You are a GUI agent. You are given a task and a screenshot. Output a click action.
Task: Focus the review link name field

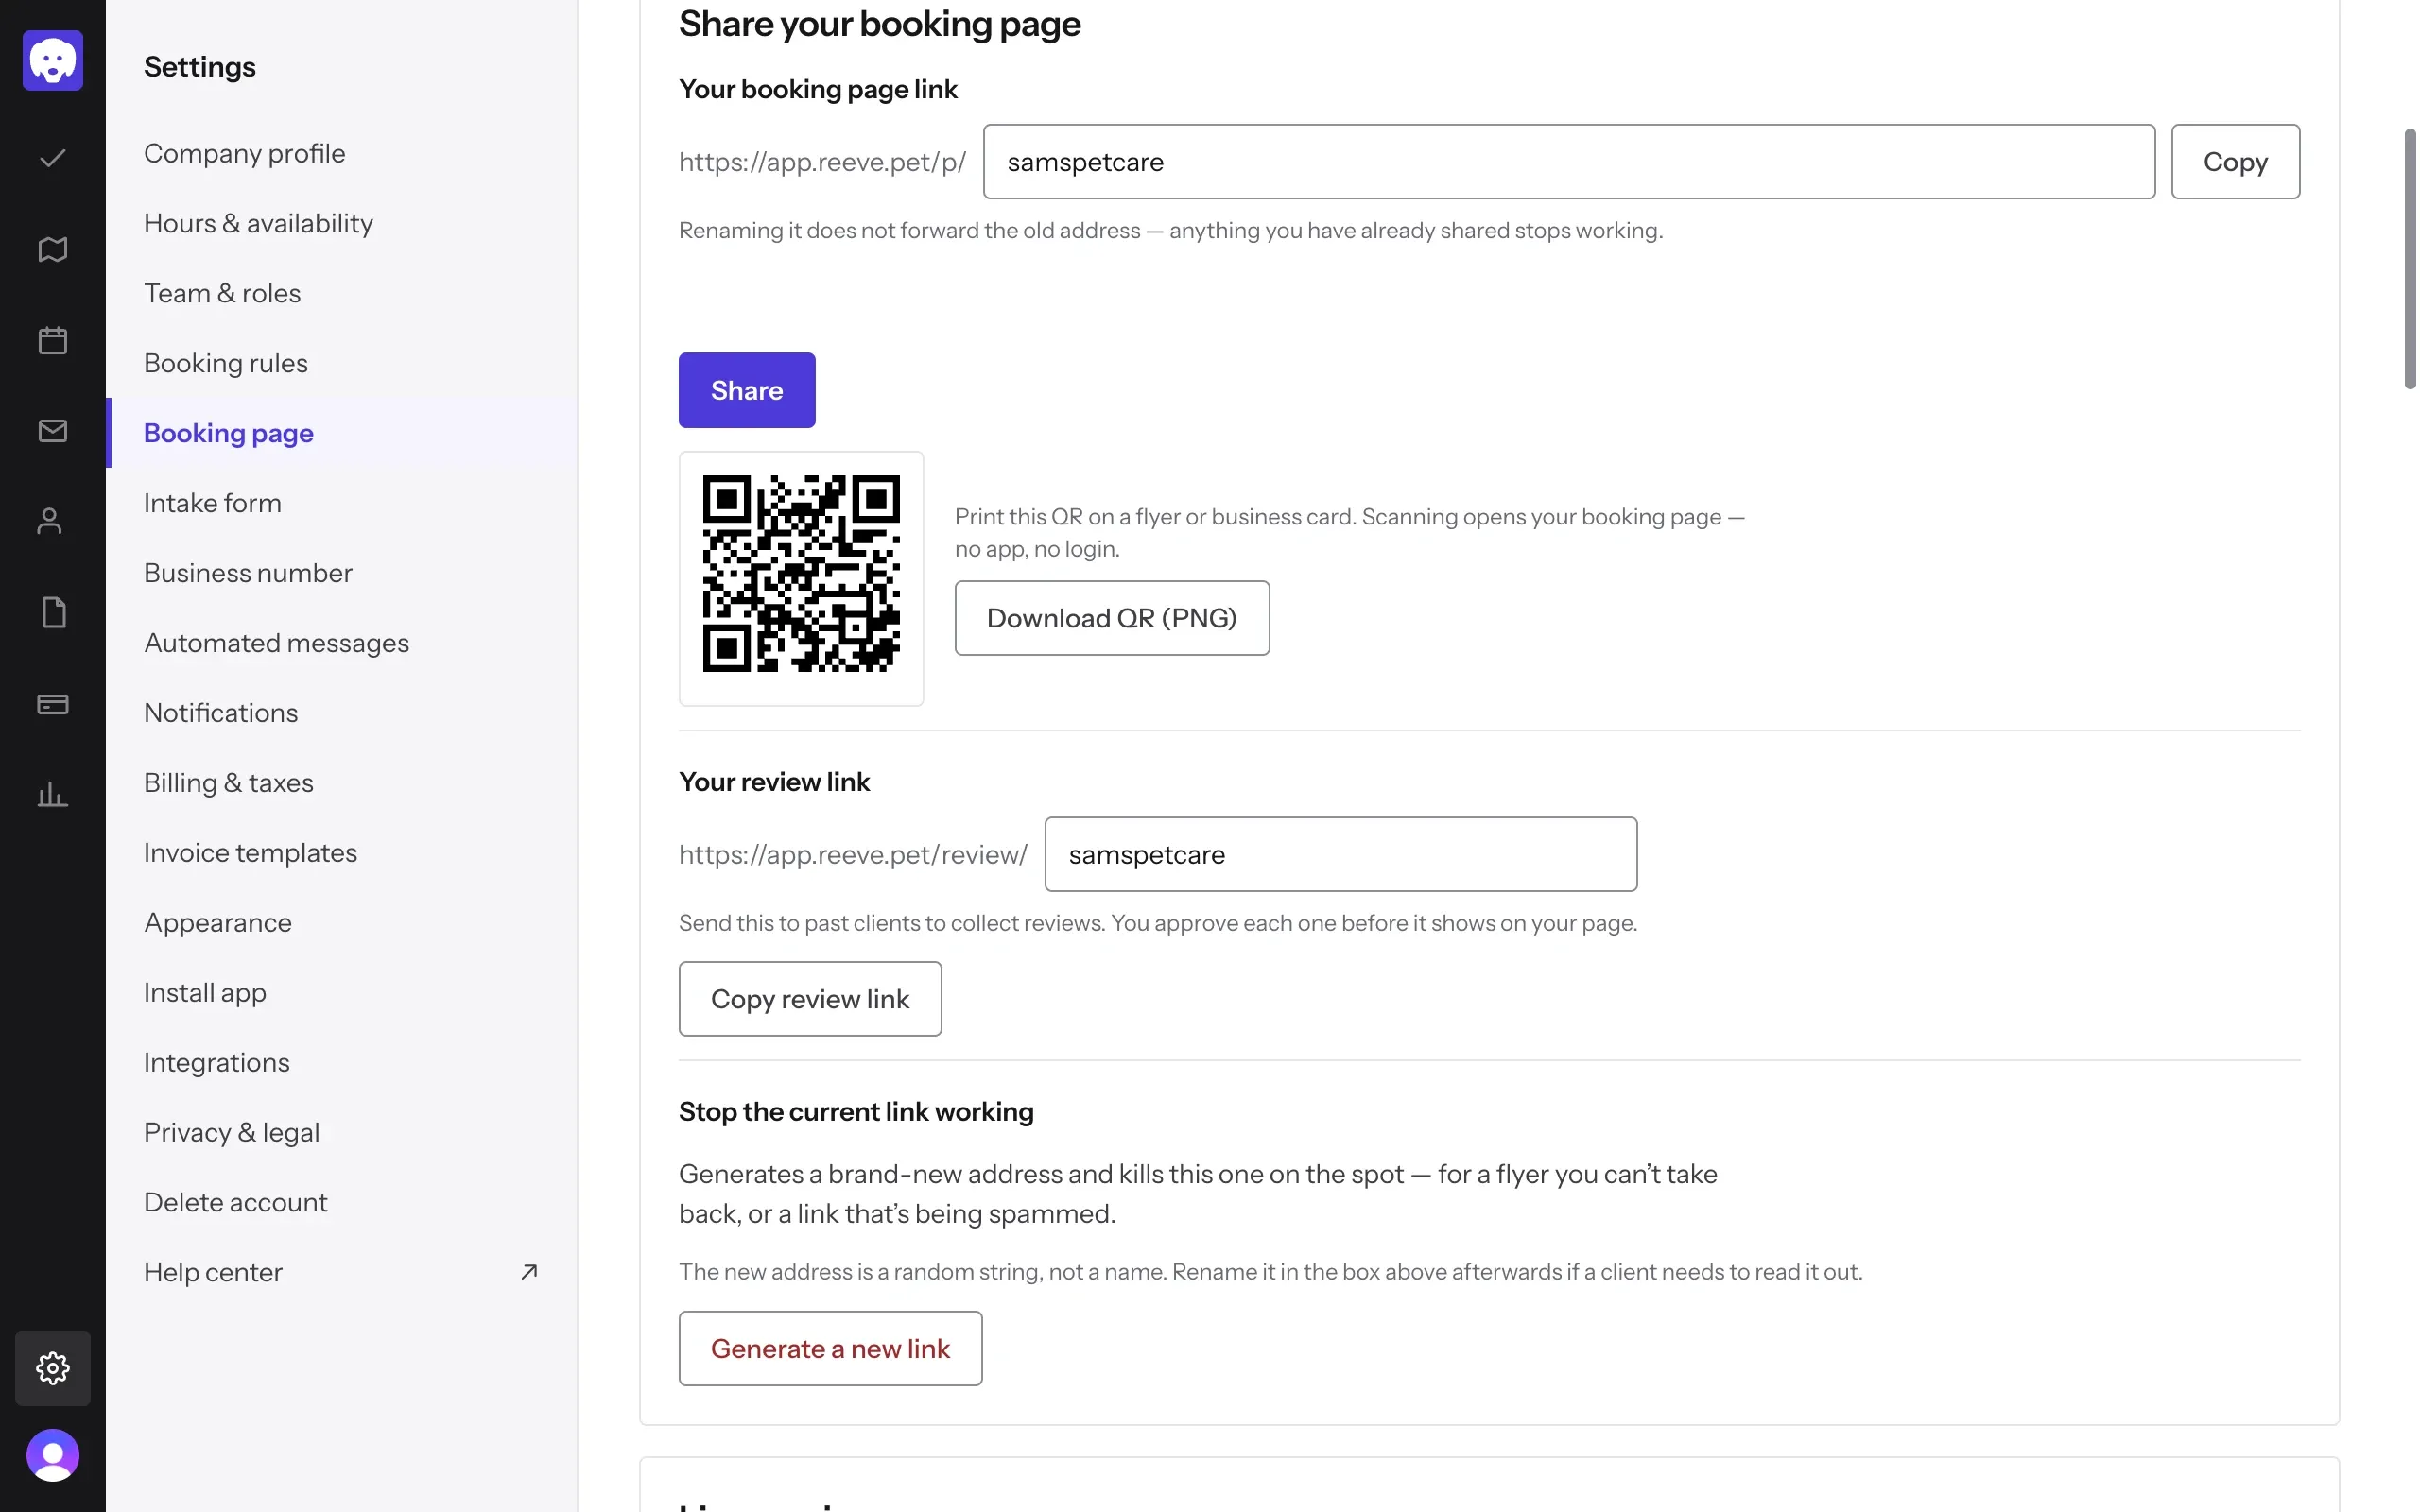coord(1341,855)
